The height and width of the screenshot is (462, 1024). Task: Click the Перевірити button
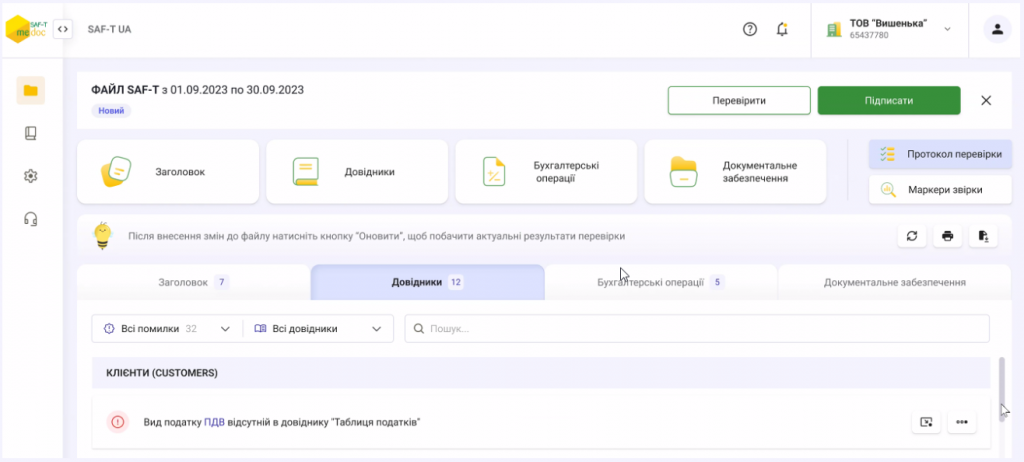point(739,101)
